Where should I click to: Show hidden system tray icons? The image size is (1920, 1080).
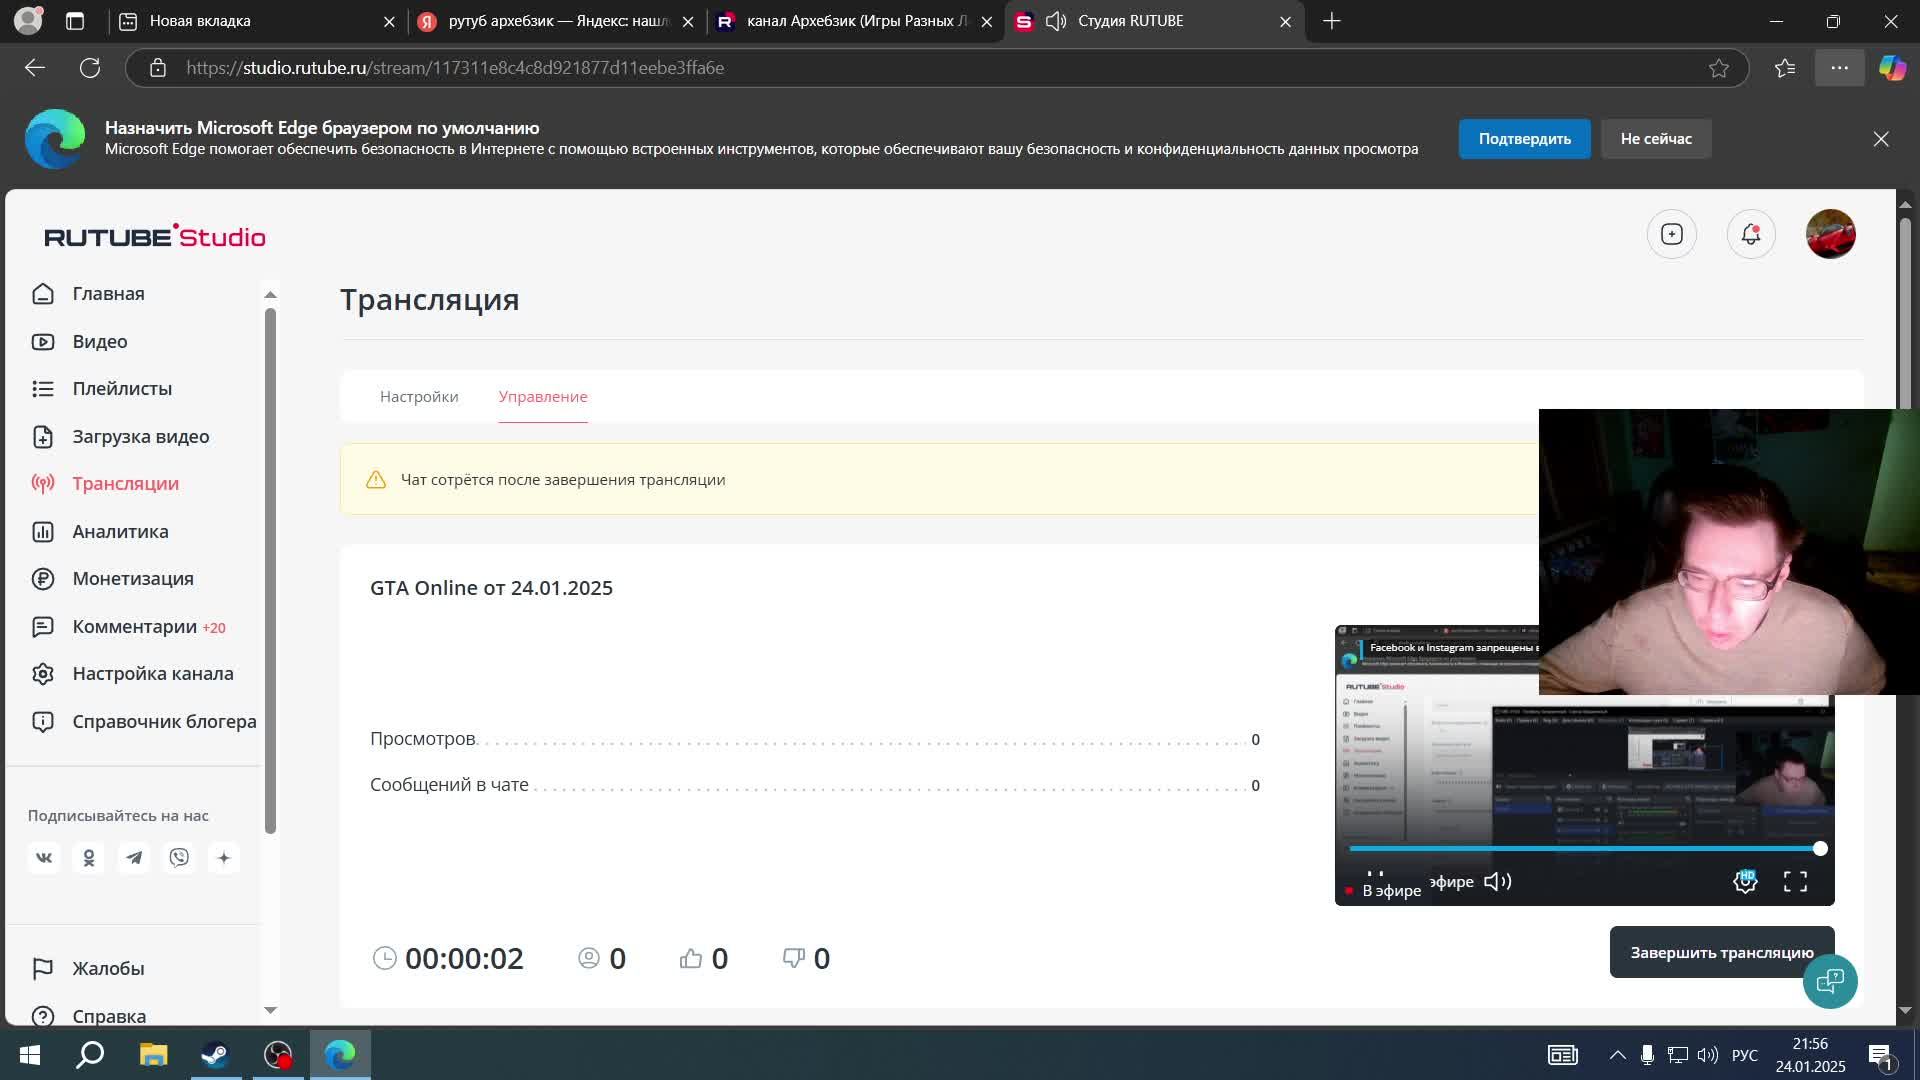pyautogui.click(x=1617, y=1055)
